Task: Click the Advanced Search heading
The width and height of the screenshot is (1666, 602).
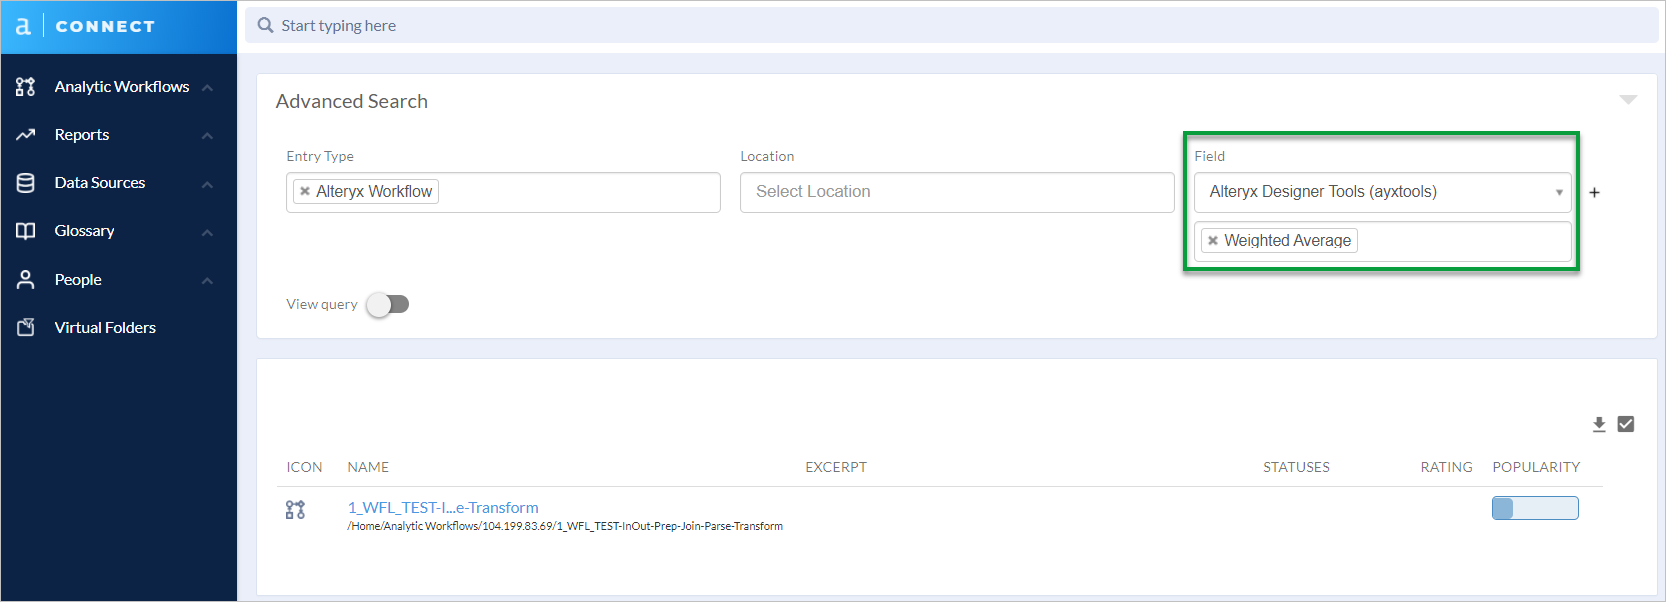Action: point(352,101)
